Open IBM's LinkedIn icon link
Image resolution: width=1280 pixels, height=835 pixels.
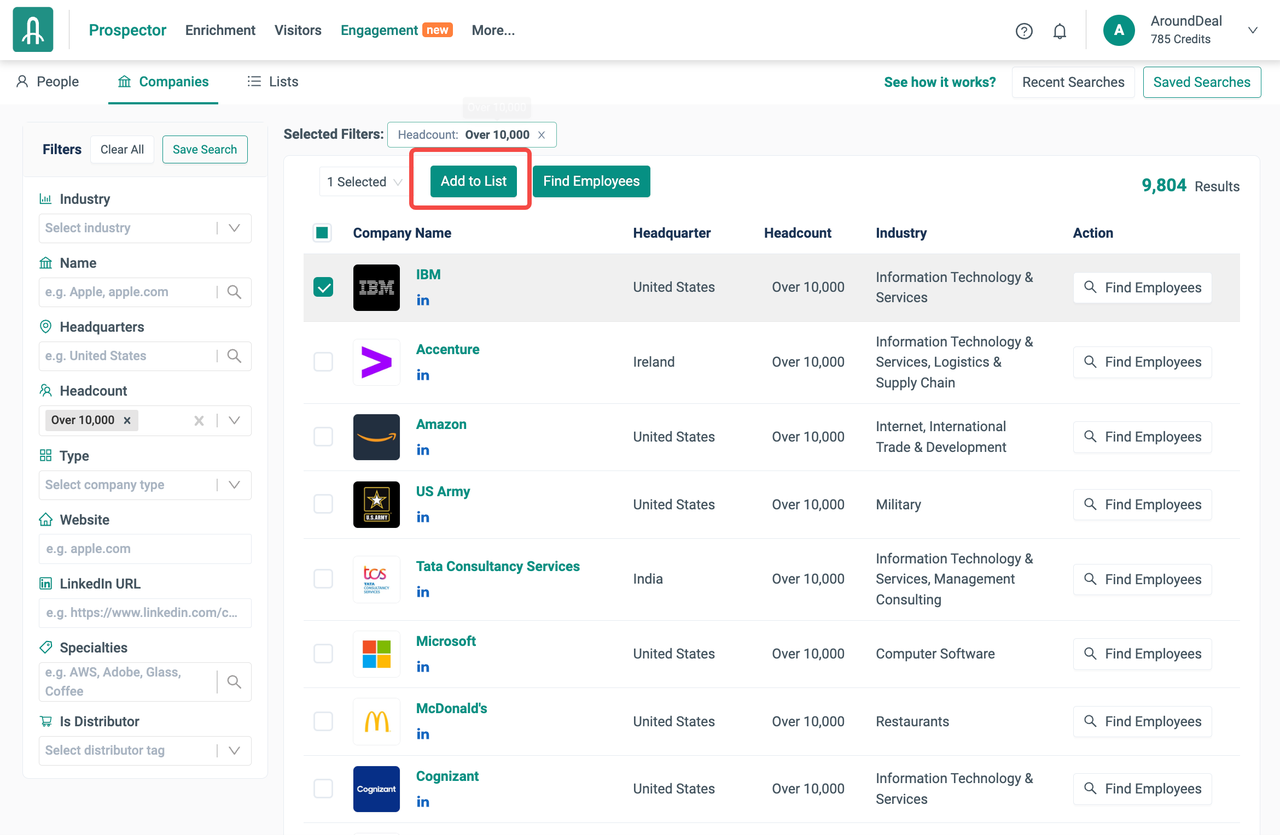(423, 300)
